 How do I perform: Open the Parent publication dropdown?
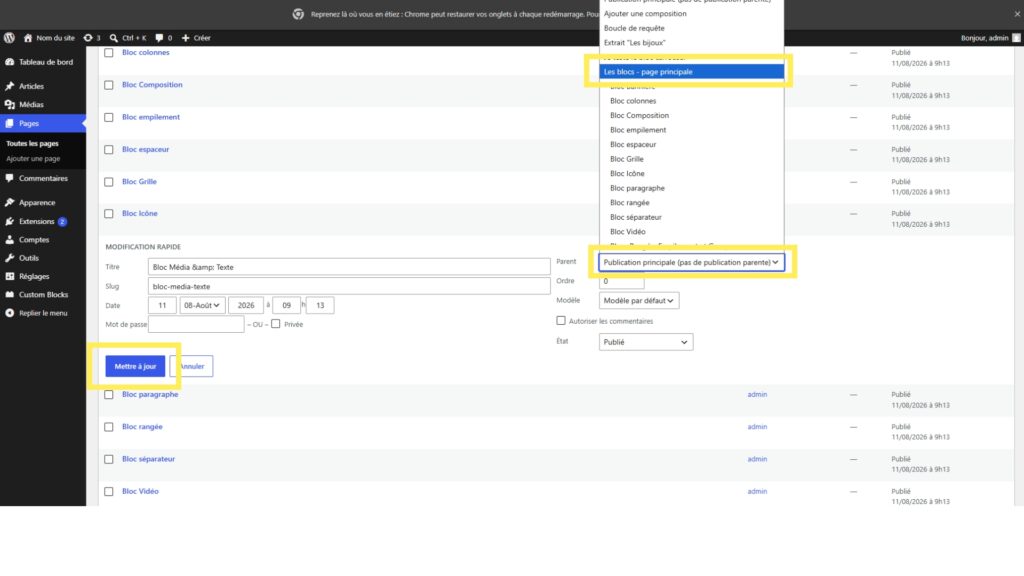coord(692,263)
